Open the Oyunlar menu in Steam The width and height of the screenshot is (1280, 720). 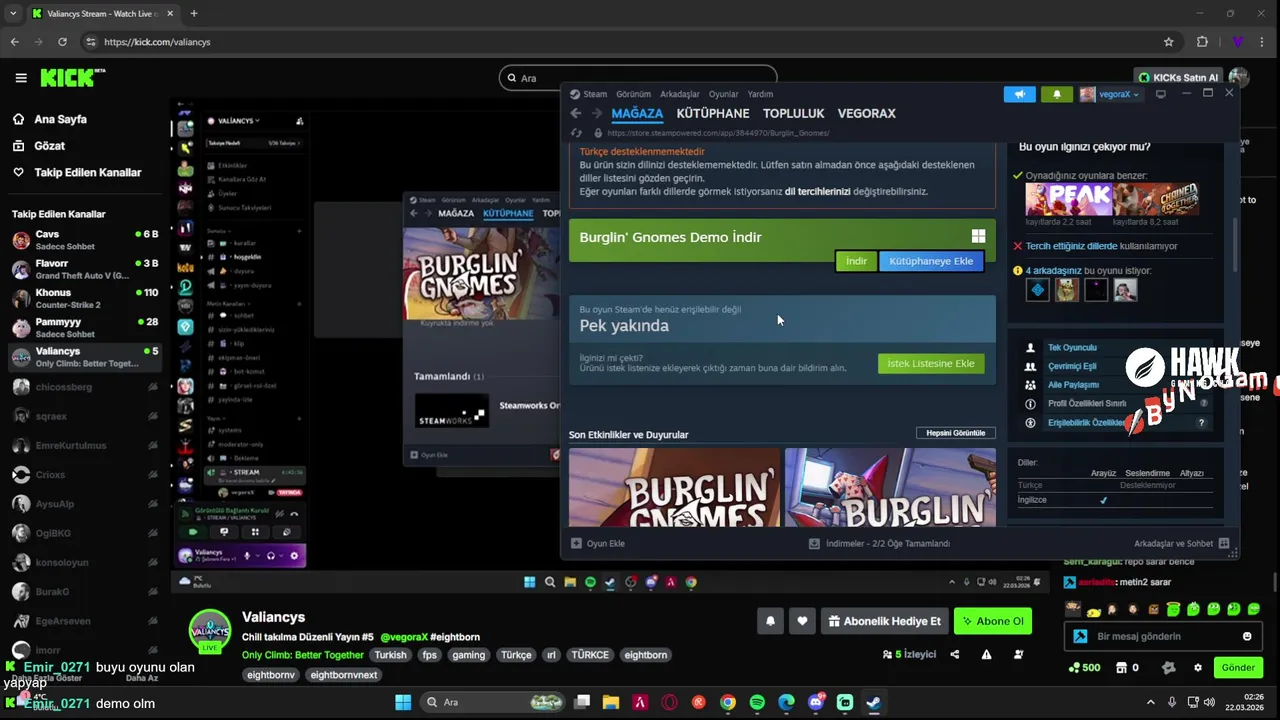723,94
